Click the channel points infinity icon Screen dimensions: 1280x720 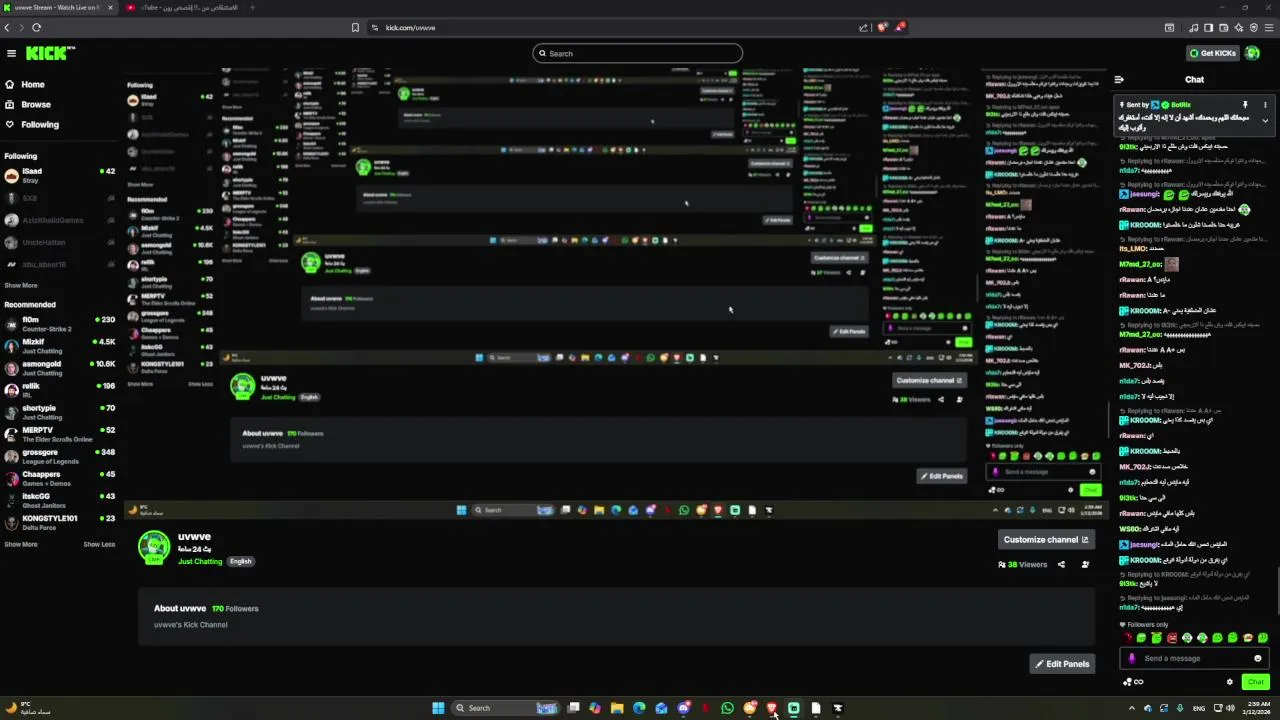[x=1138, y=682]
